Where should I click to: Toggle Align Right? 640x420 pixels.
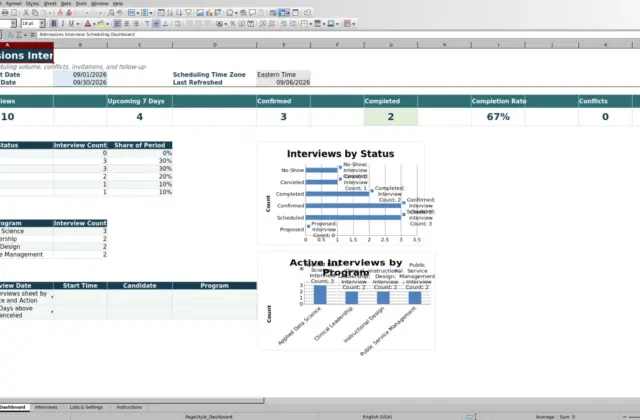pos(136,24)
